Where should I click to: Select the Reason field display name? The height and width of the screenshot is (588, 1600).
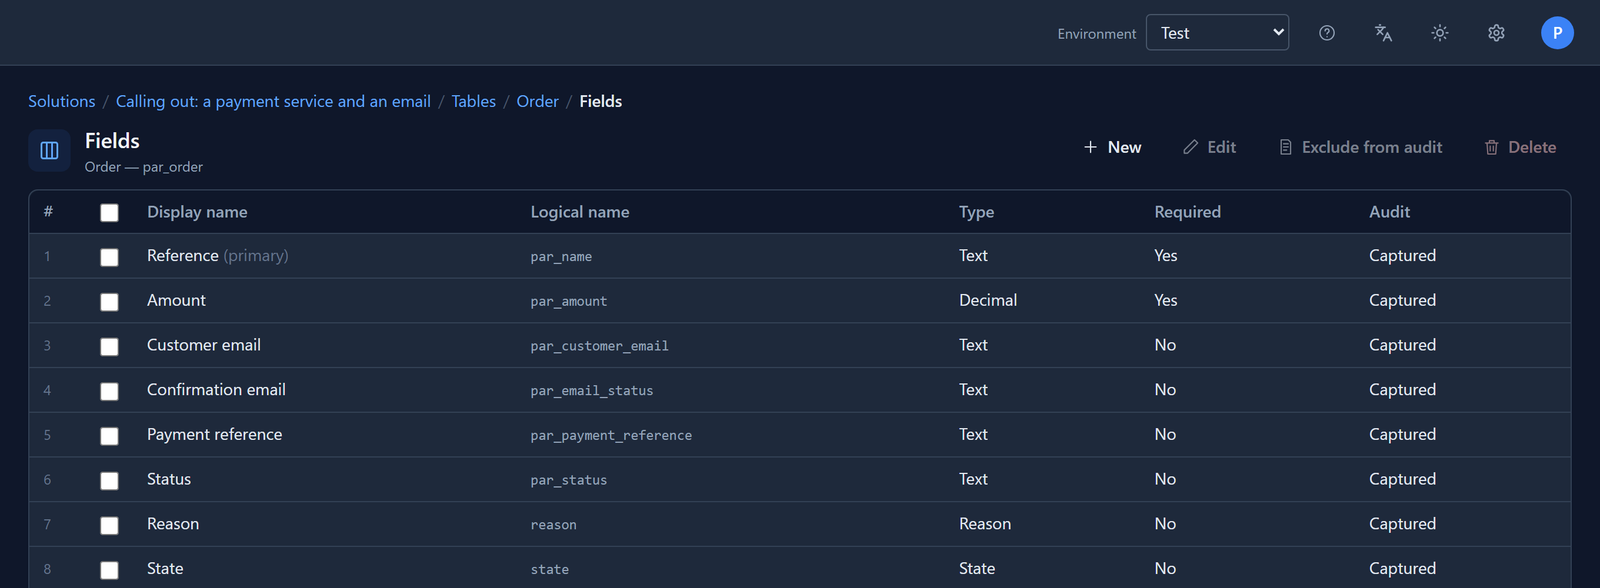173,524
